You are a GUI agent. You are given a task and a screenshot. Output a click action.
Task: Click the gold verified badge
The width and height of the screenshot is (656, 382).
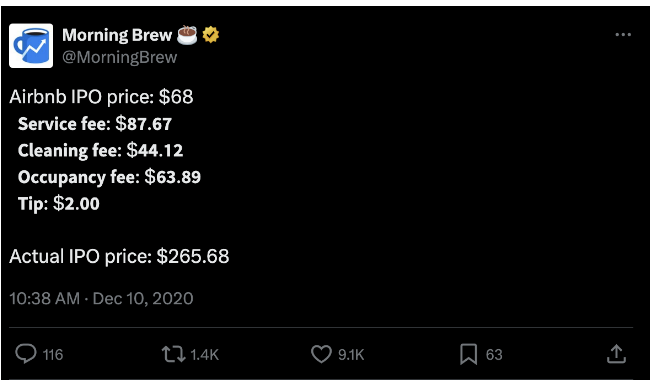pyautogui.click(x=211, y=35)
